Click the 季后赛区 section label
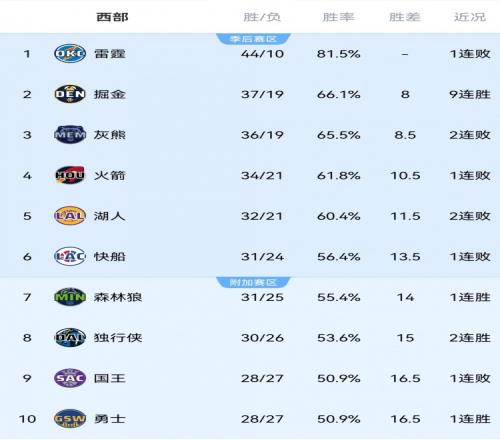The image size is (500, 440). tap(253, 39)
